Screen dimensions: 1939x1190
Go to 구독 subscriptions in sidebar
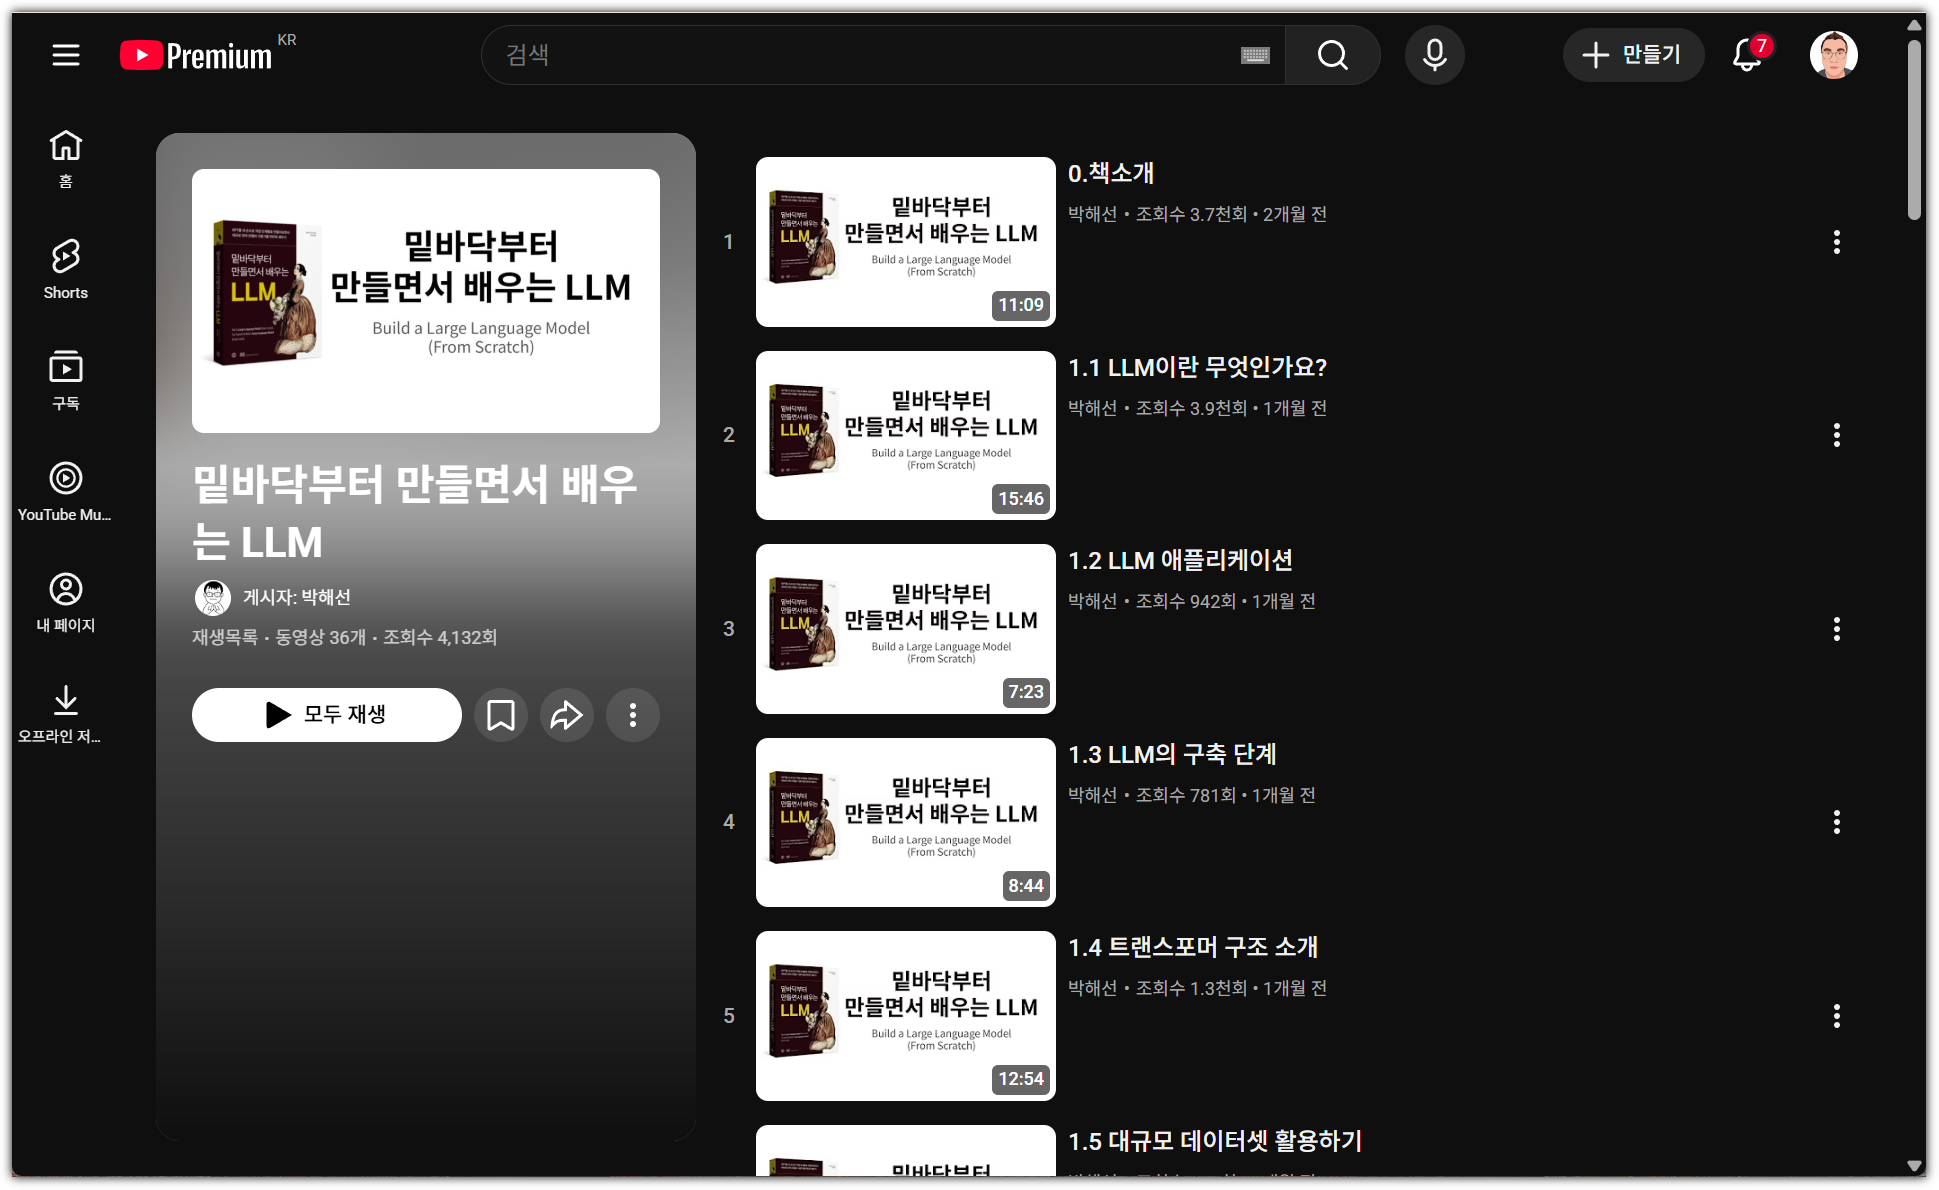click(x=66, y=381)
